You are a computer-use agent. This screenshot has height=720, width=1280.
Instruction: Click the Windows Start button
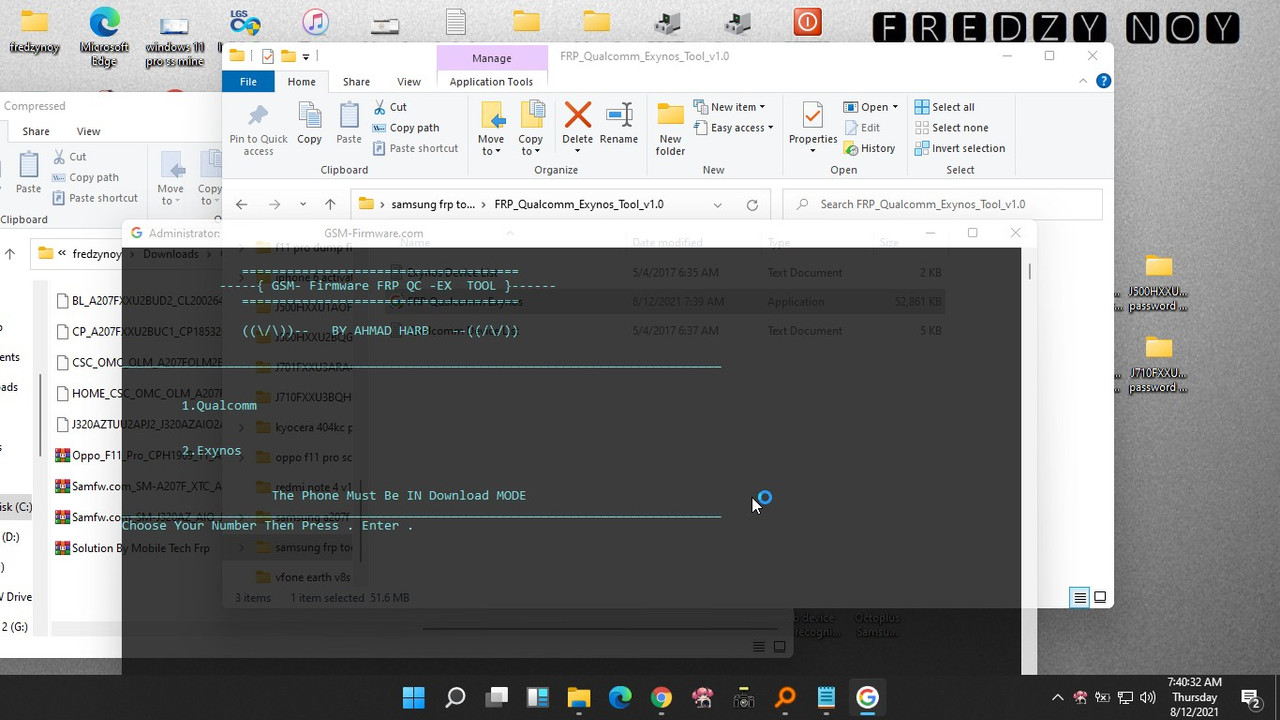click(413, 697)
